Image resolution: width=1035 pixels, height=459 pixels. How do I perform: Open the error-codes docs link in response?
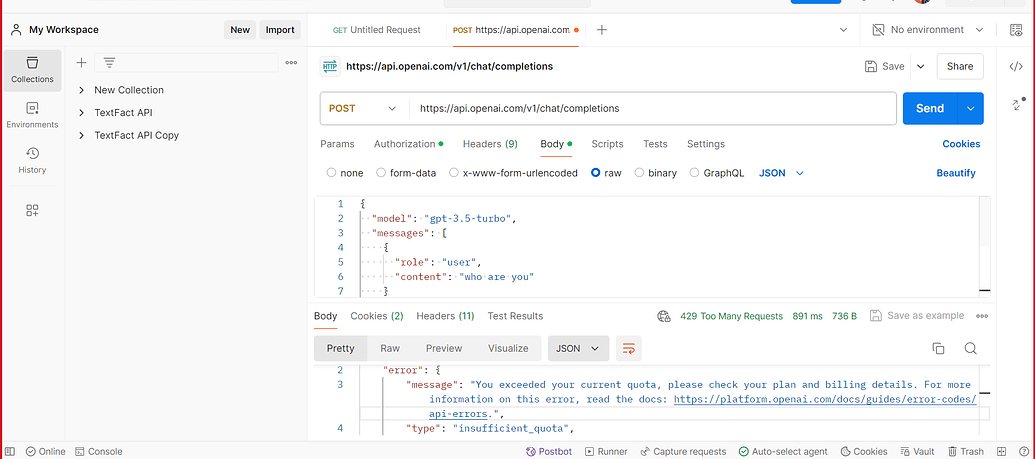824,398
